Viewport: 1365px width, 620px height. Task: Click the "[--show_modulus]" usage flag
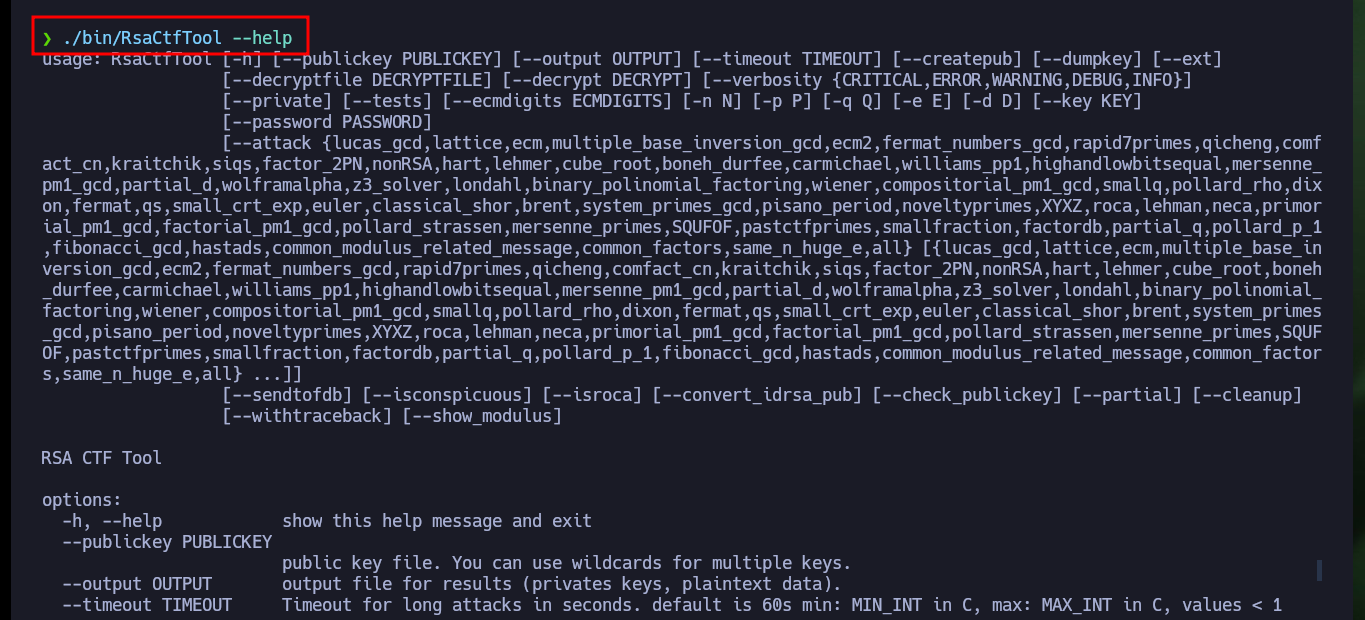[x=482, y=416]
